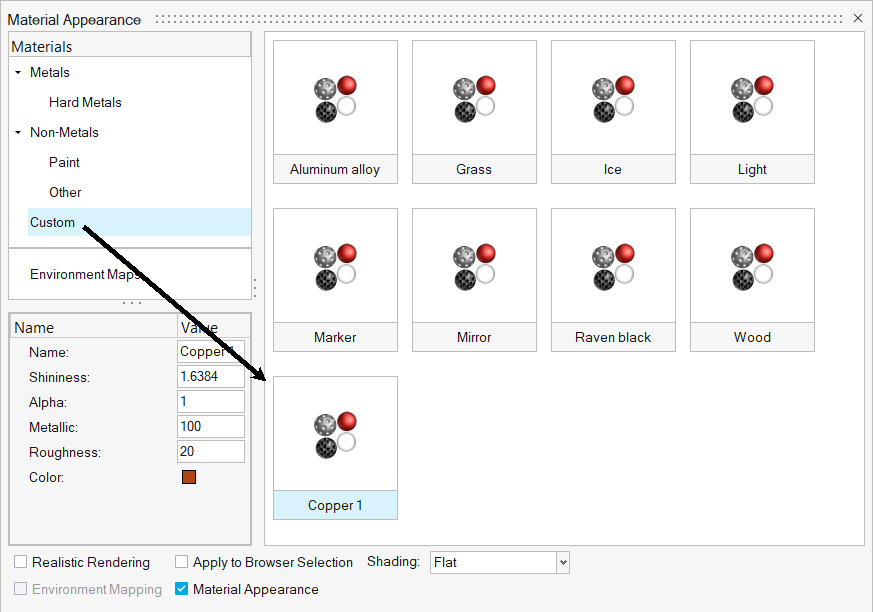Collapse the Metals tree node
This screenshot has width=873, height=612.
tap(18, 73)
